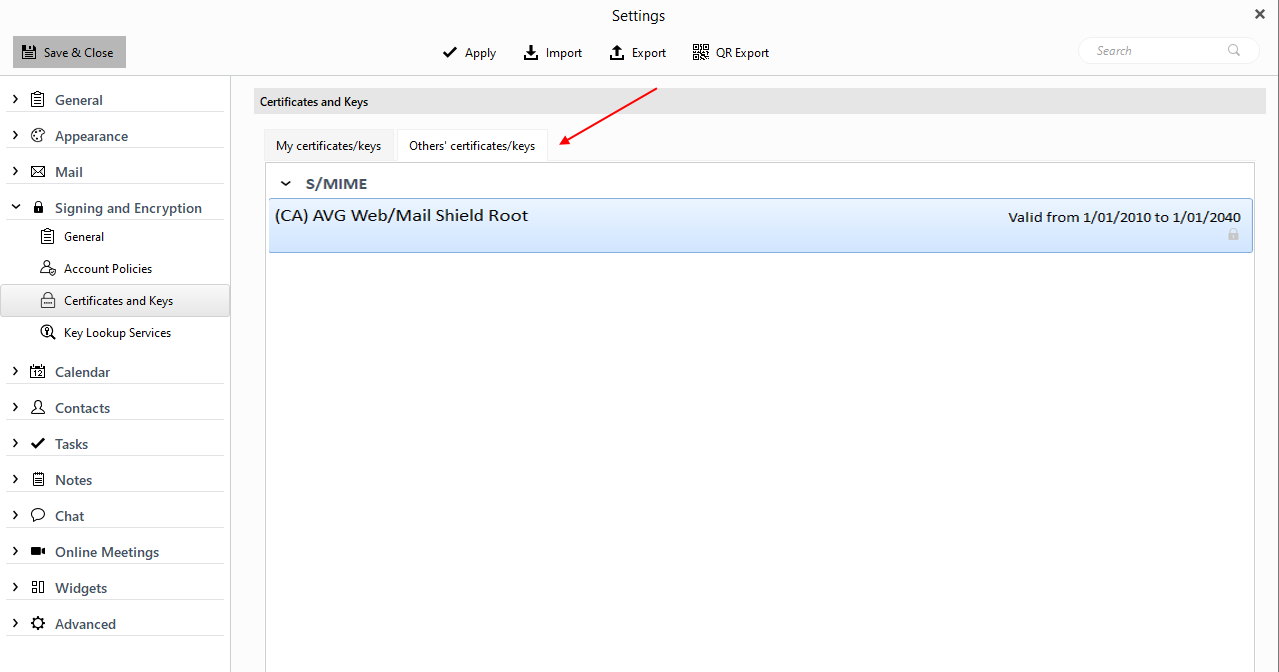
Task: Expand the Notes section chevron
Action: [15, 480]
